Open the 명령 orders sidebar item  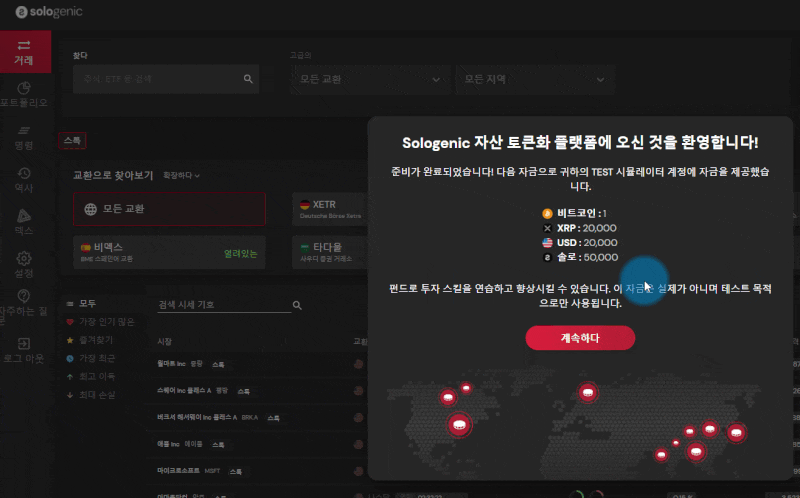[24, 138]
